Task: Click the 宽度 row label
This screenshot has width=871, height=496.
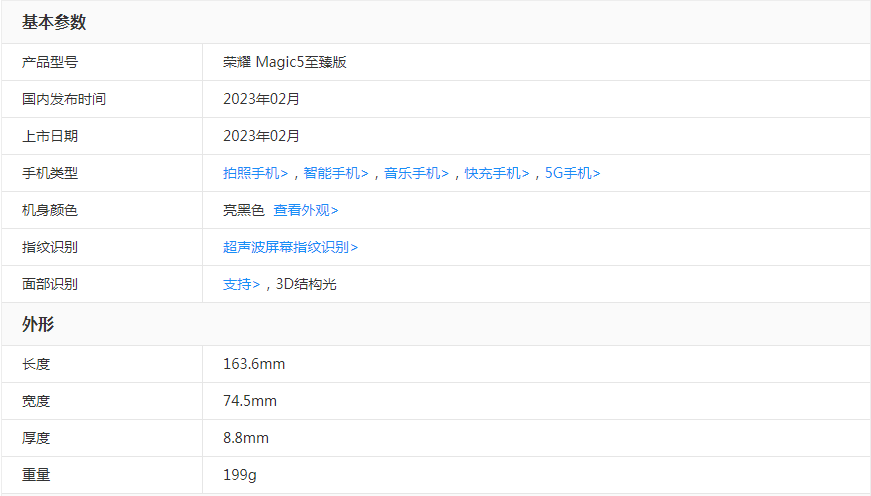Action: coord(36,401)
